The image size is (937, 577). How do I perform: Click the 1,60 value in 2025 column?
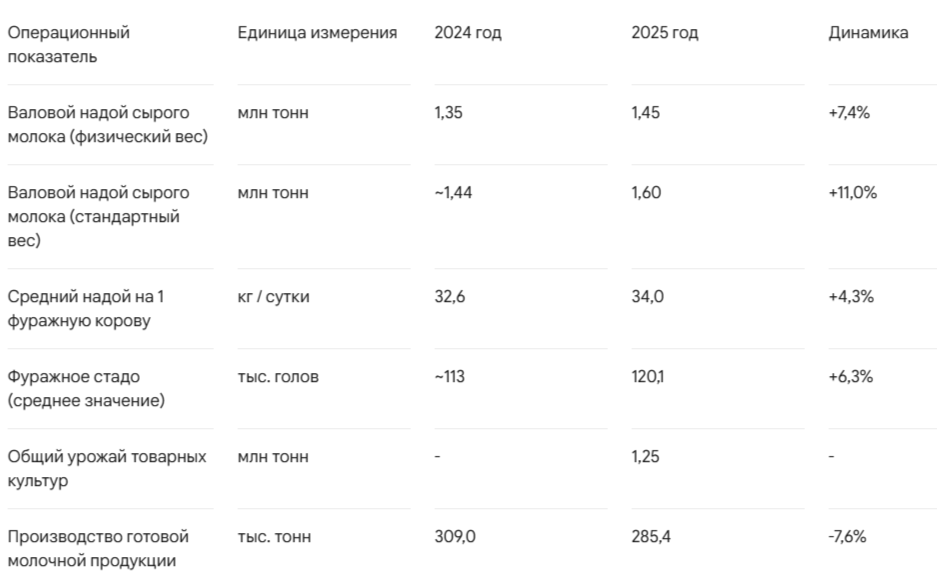coord(646,192)
